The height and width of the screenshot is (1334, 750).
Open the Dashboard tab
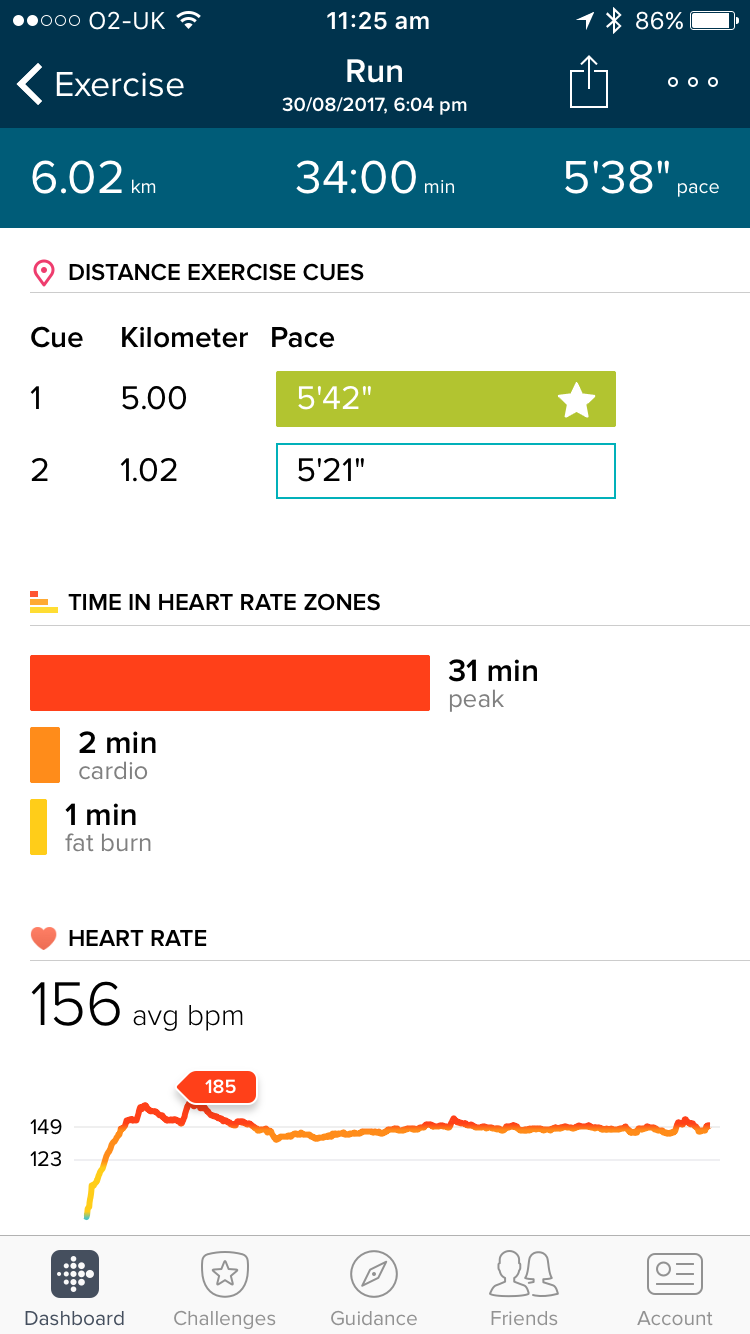[74, 1288]
